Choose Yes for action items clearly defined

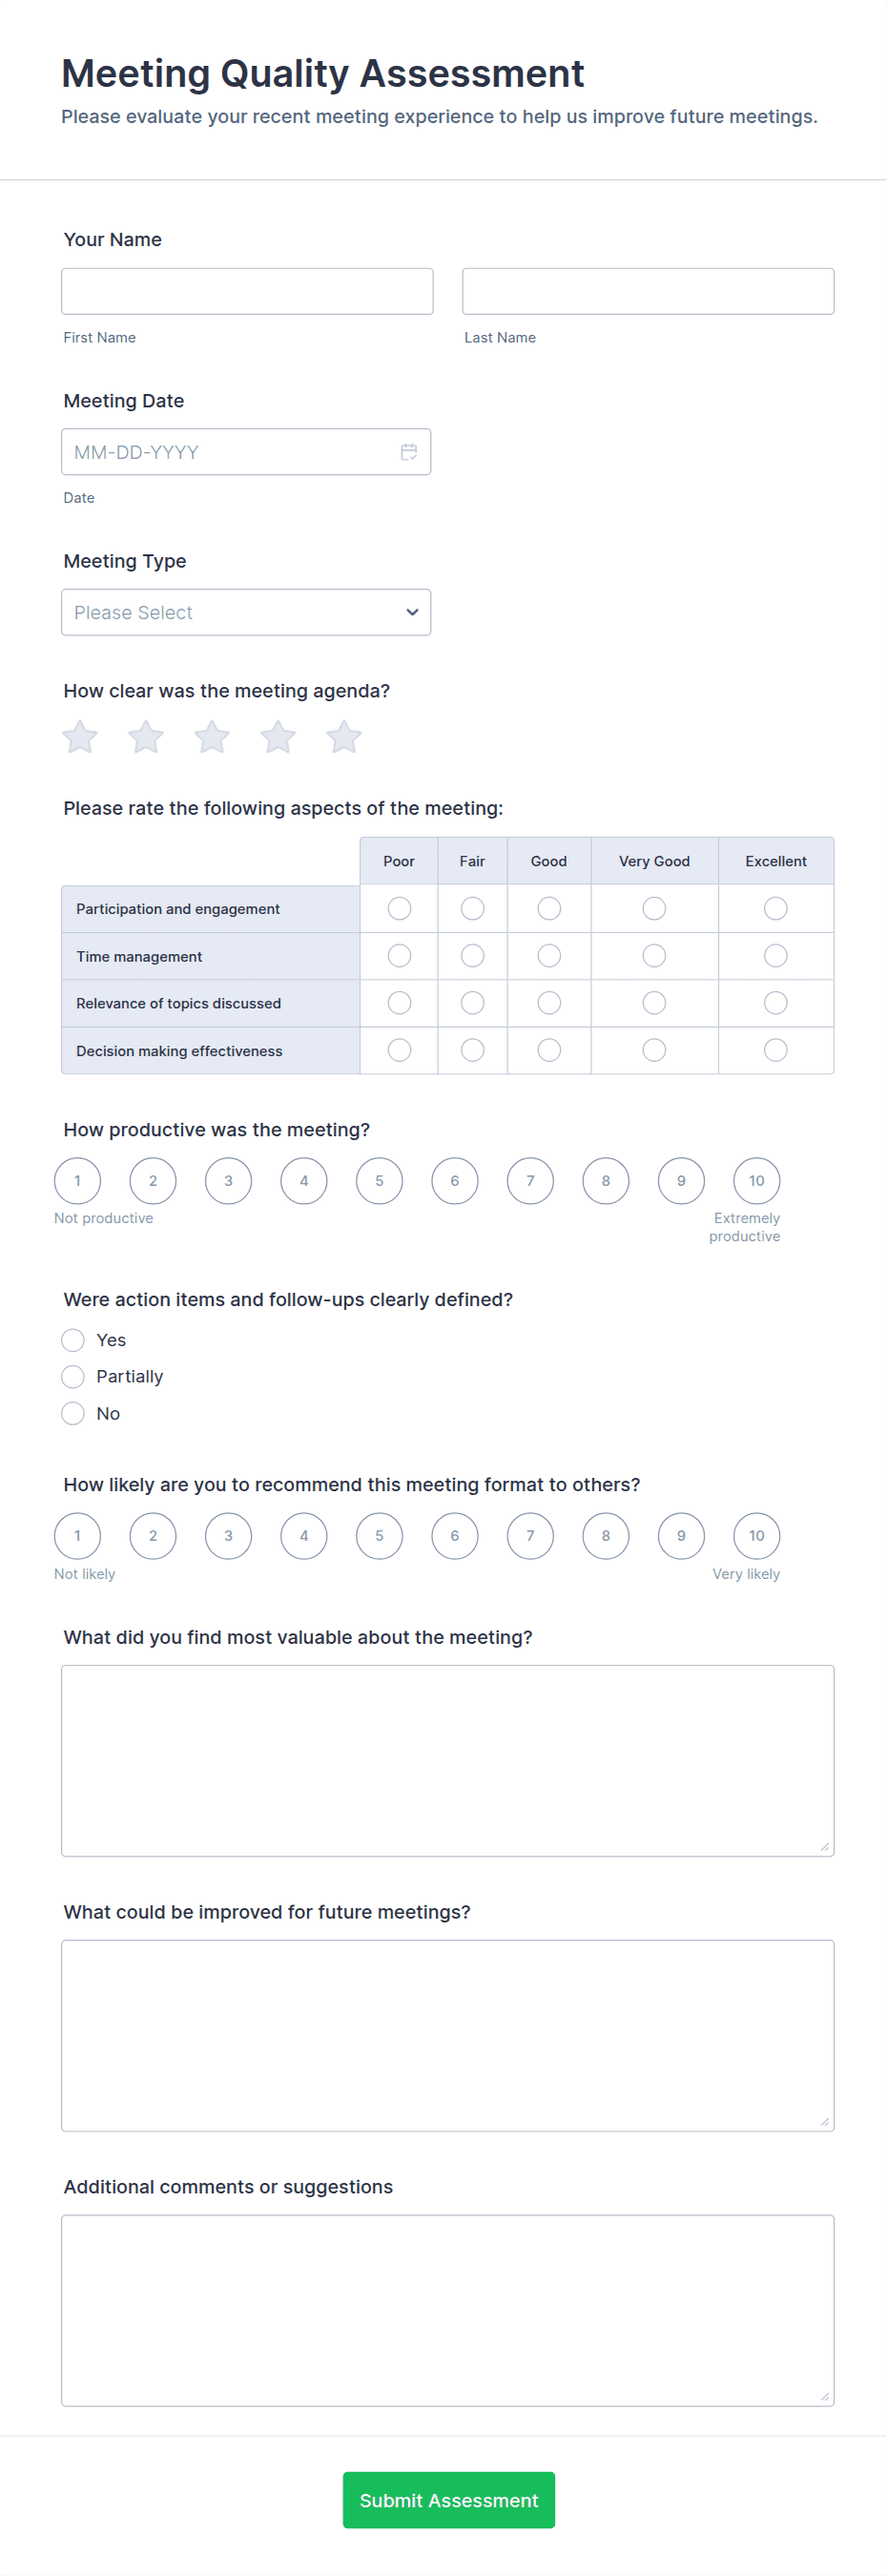click(x=73, y=1340)
